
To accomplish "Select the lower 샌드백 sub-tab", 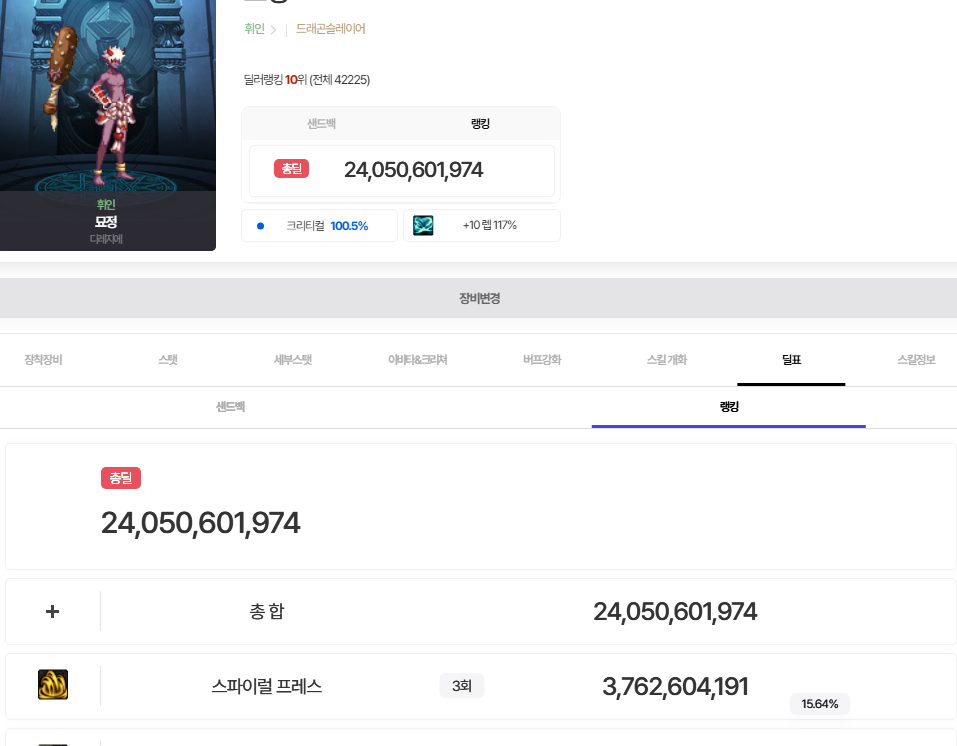I will coord(231,407).
